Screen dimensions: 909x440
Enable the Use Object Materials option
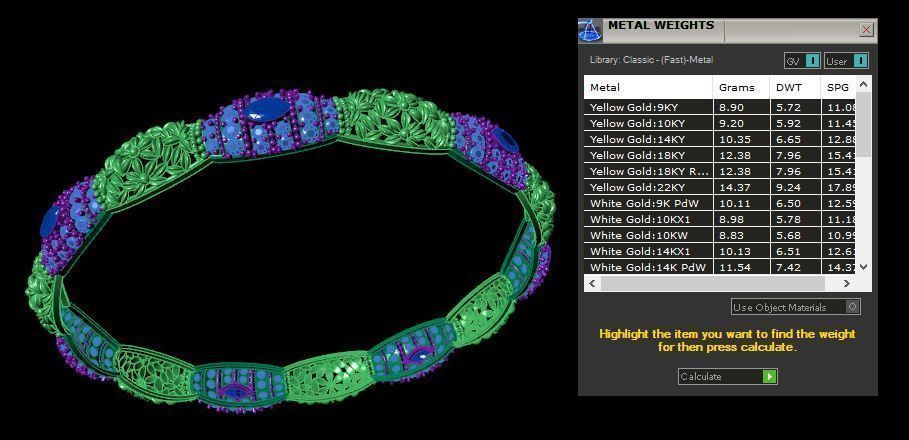pyautogui.click(x=795, y=307)
